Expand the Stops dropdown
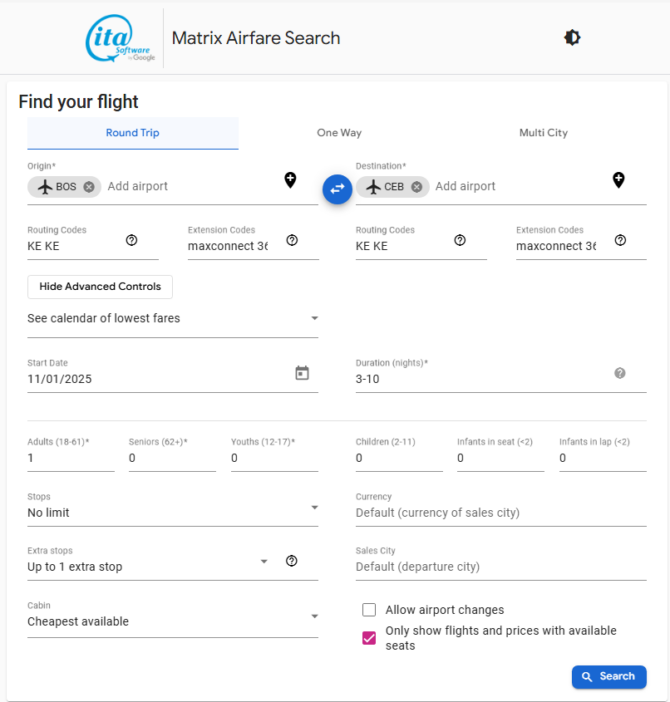The image size is (670, 702). [172, 513]
